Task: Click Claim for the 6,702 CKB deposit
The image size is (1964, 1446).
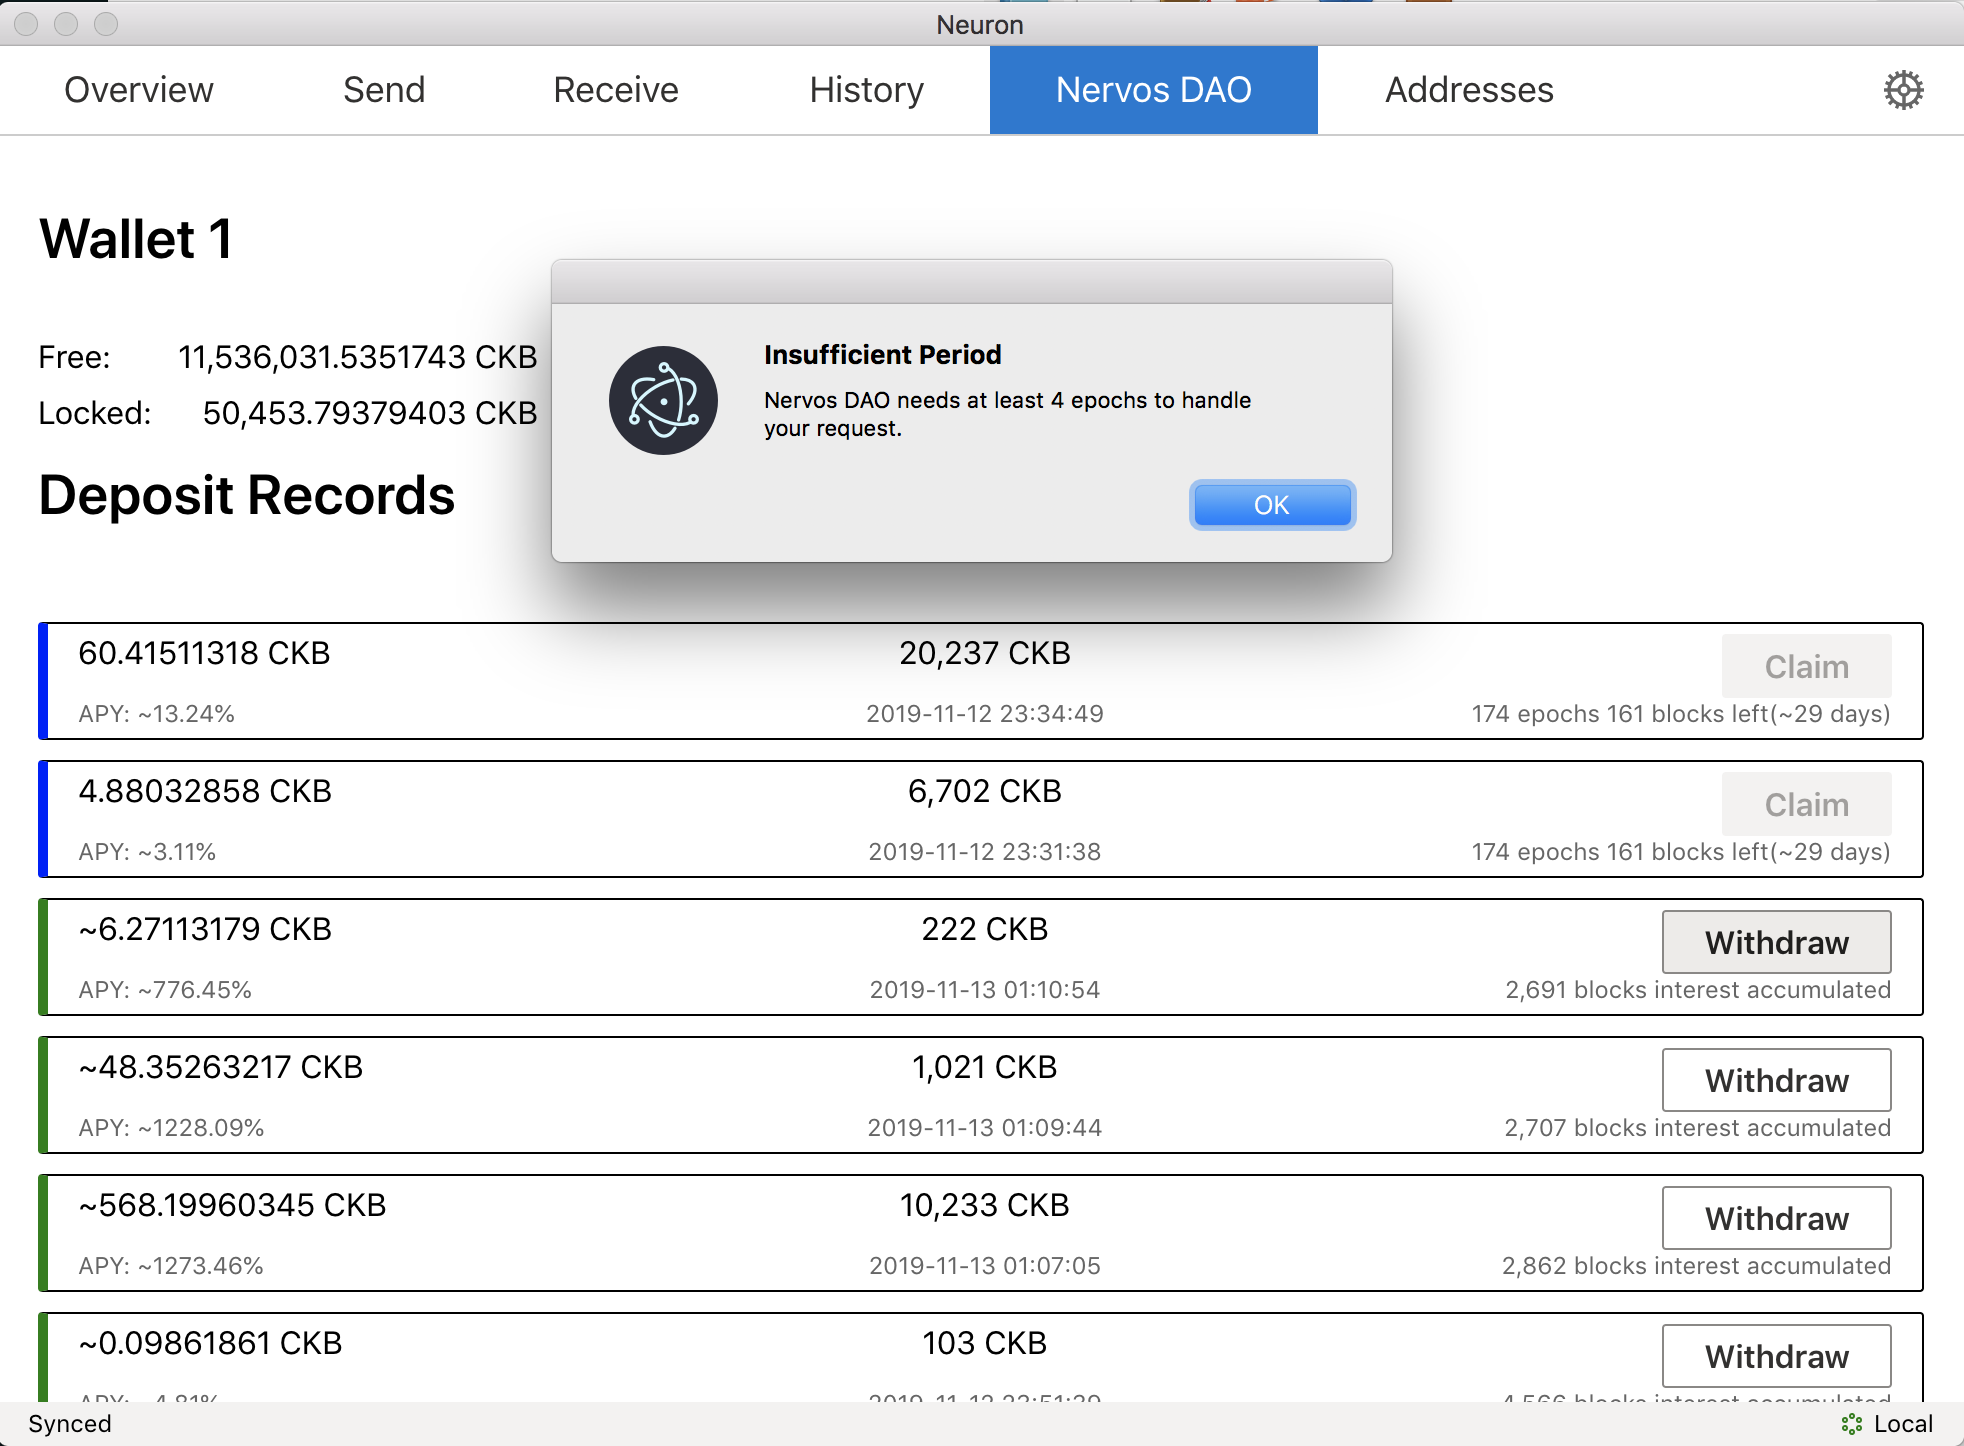Action: 1806,804
